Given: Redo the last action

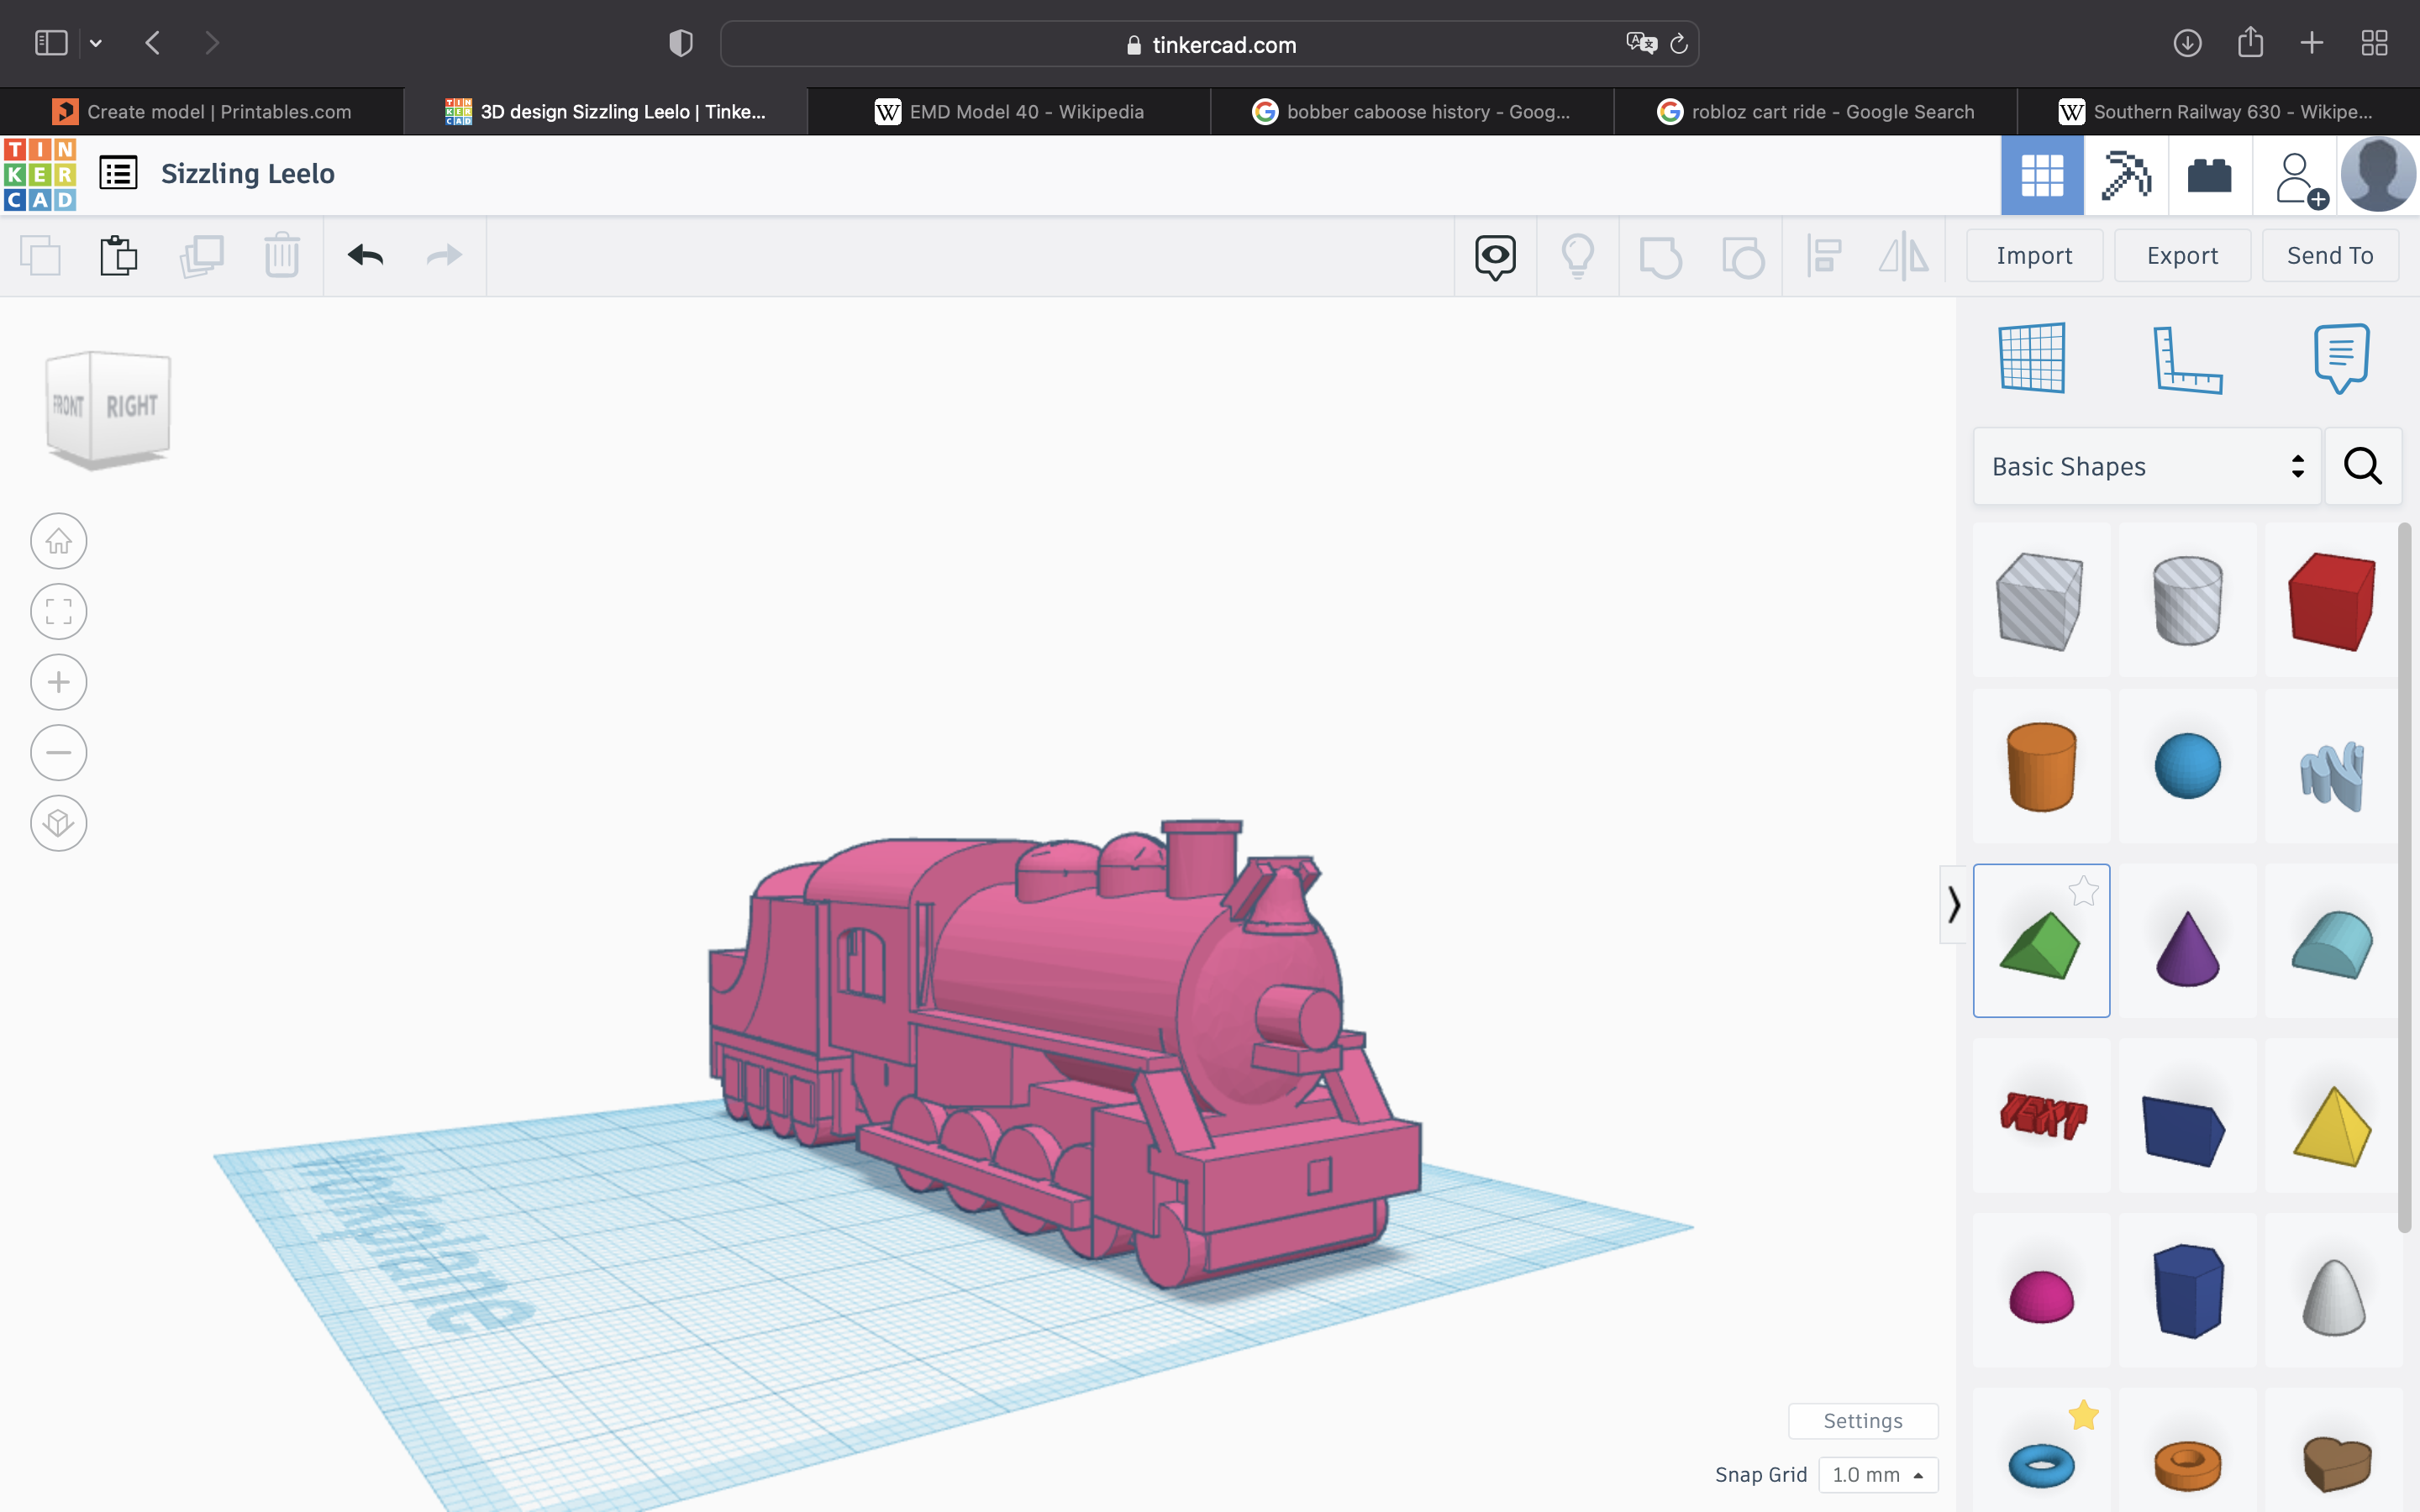Looking at the screenshot, I should coord(444,256).
